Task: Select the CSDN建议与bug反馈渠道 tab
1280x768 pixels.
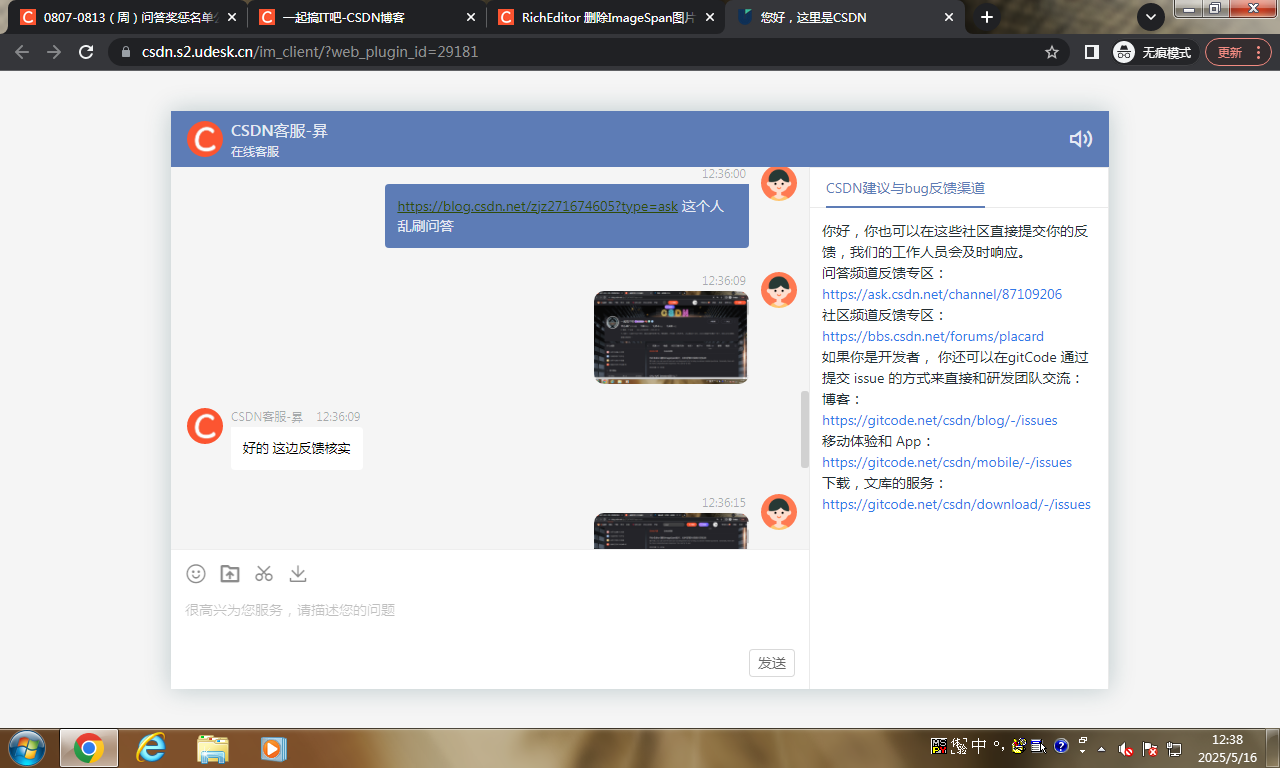Action: (x=905, y=188)
